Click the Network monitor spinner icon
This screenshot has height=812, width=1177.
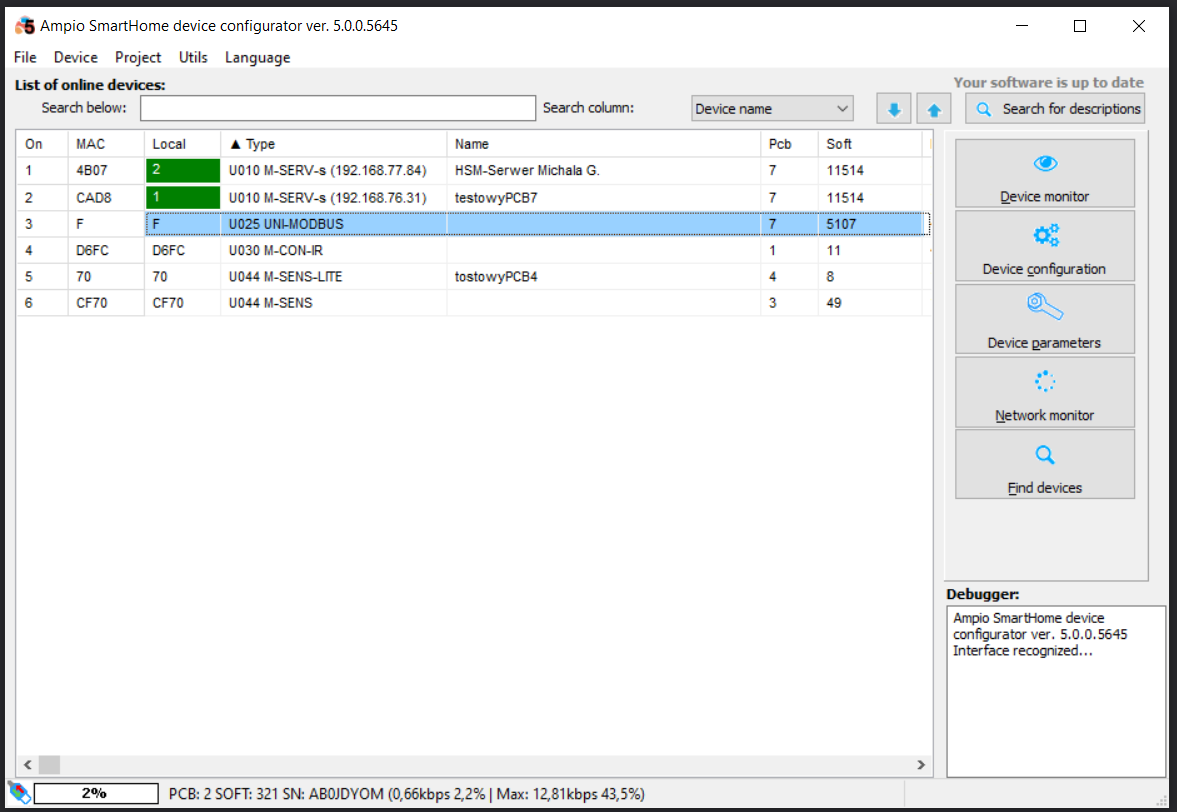(x=1044, y=381)
